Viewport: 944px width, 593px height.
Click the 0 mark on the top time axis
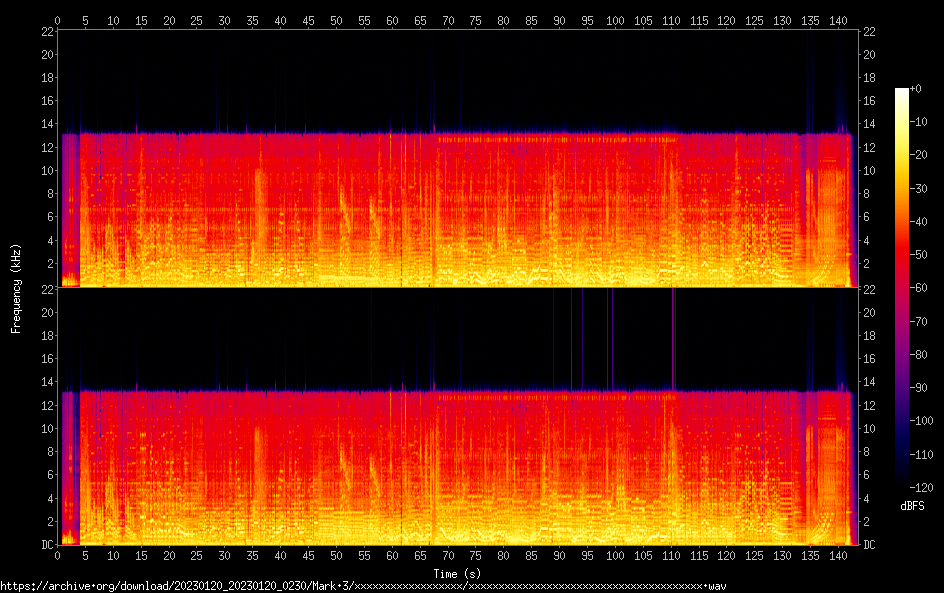tap(58, 18)
